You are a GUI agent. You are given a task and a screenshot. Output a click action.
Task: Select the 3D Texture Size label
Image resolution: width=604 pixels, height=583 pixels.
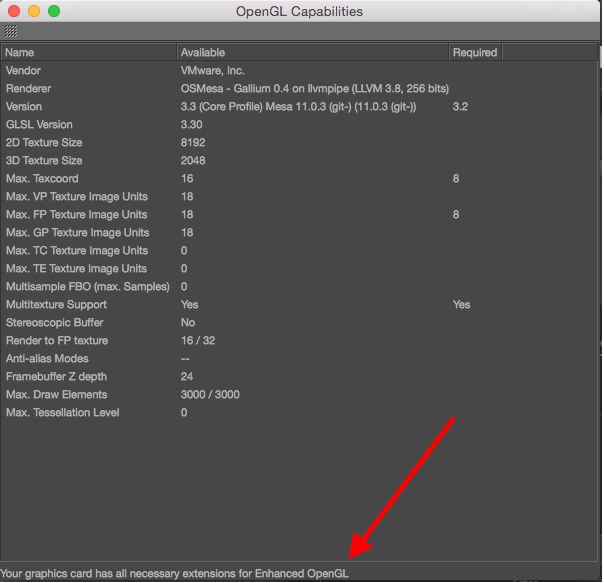click(x=44, y=161)
